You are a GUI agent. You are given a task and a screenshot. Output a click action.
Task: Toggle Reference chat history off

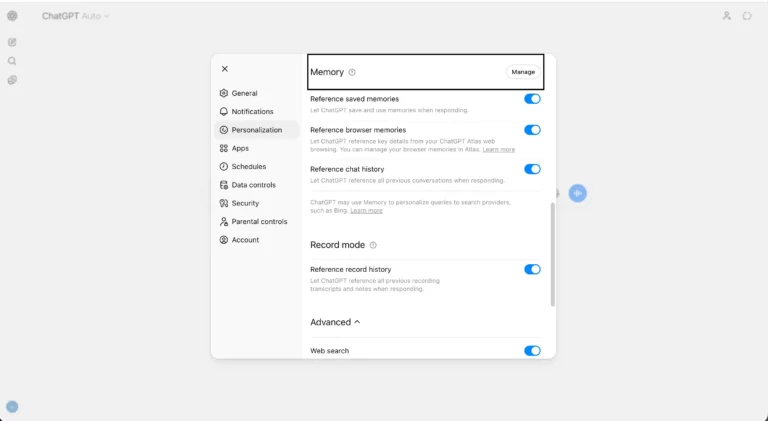pos(532,169)
